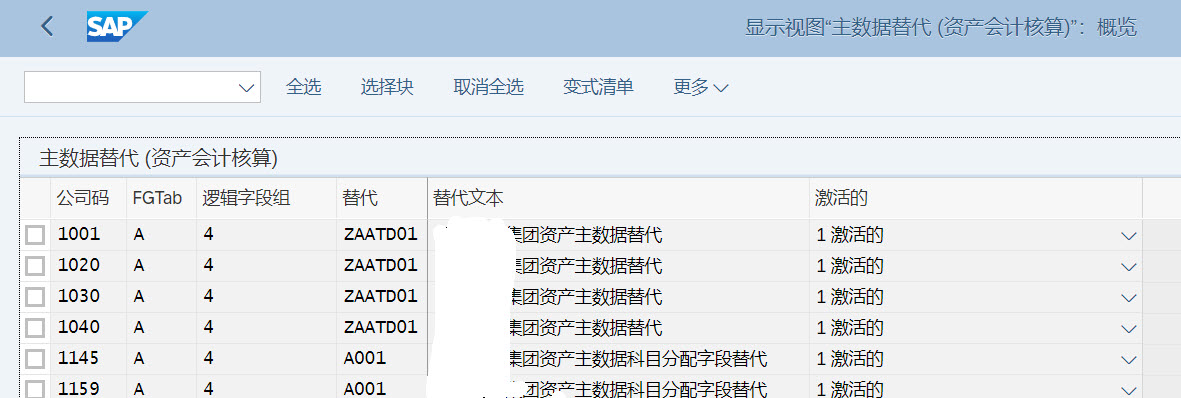This screenshot has width=1181, height=398.
Task: Click company code cell 1020
Action: tap(88, 266)
